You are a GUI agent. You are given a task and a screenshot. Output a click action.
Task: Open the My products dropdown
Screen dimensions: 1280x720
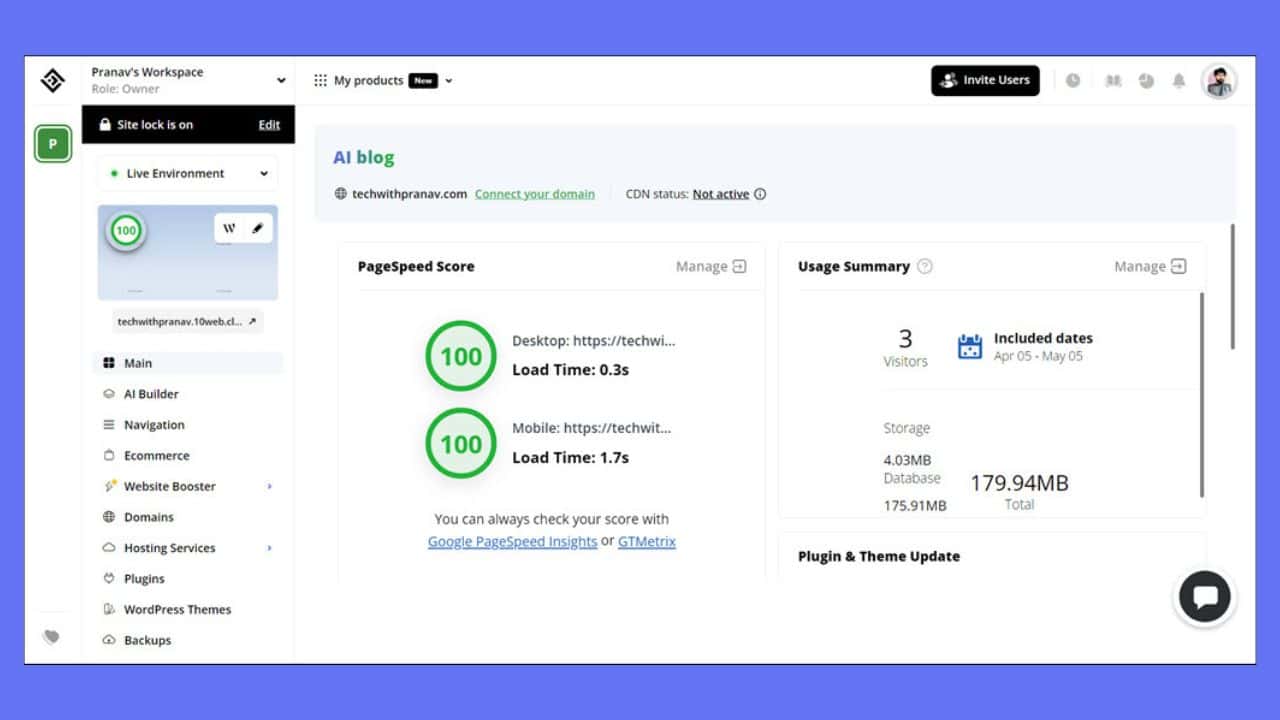[449, 81]
